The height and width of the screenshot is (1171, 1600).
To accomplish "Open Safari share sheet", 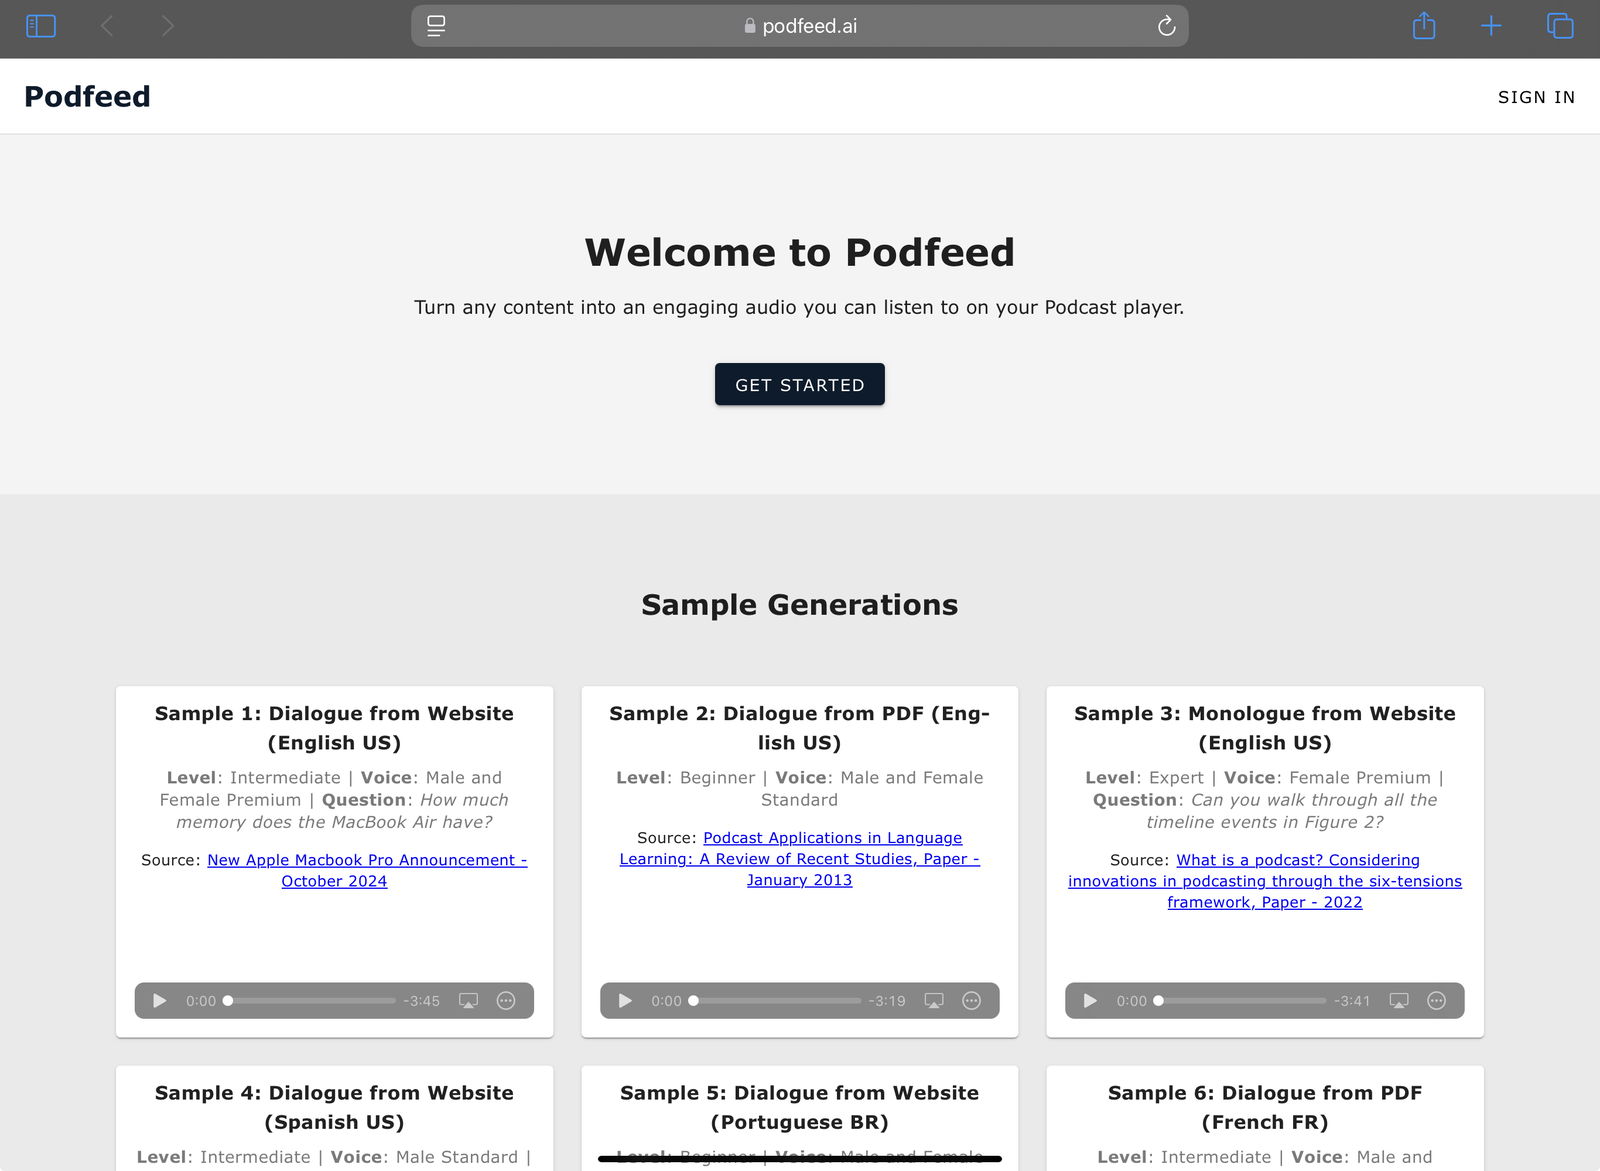I will pyautogui.click(x=1423, y=26).
